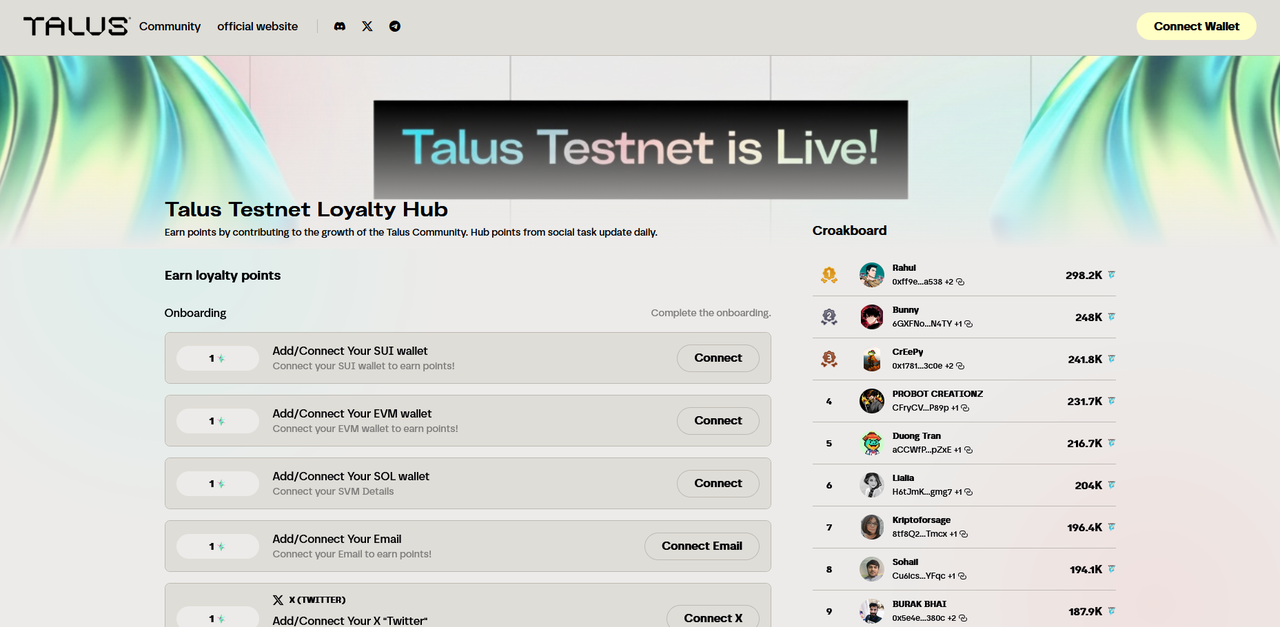Open the Telegram icon in header
This screenshot has width=1280, height=627.
pos(395,27)
